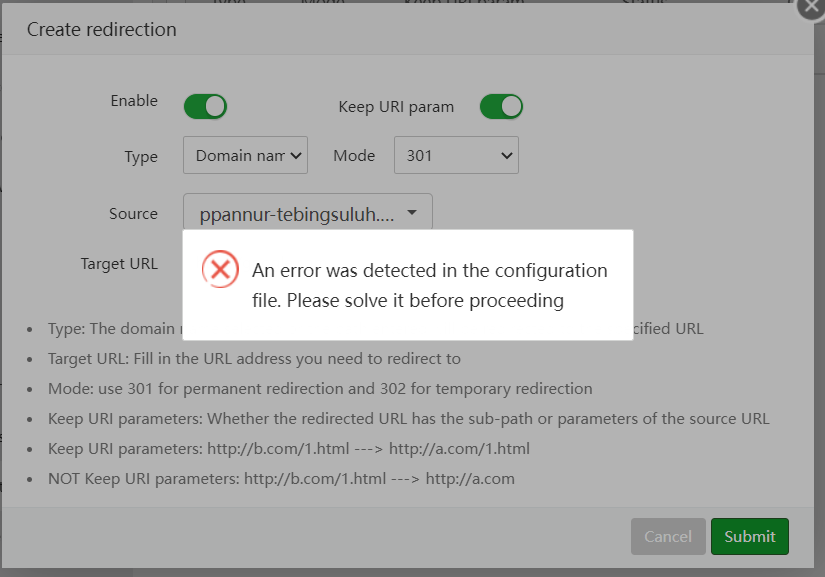Disable the Keep URI param toggle
Image resolution: width=825 pixels, height=577 pixels.
[x=501, y=106]
